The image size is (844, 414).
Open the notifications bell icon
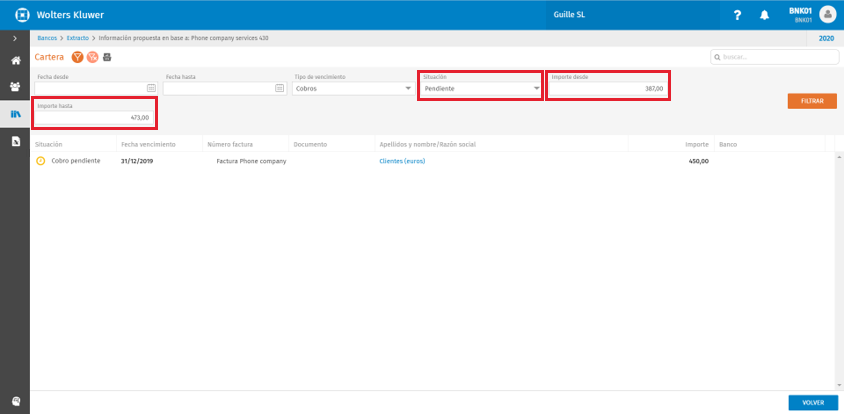point(764,16)
